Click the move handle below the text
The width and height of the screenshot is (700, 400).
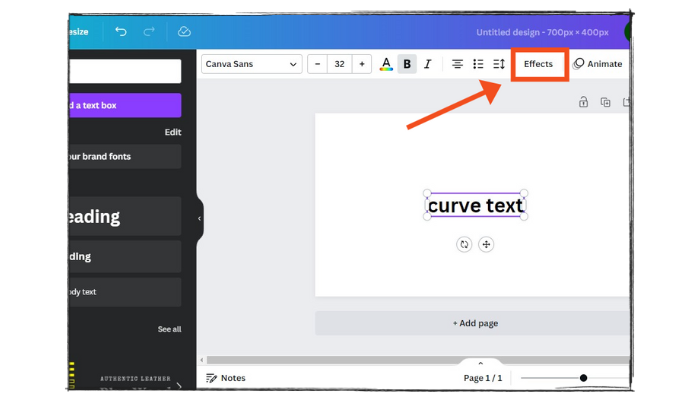click(x=486, y=244)
